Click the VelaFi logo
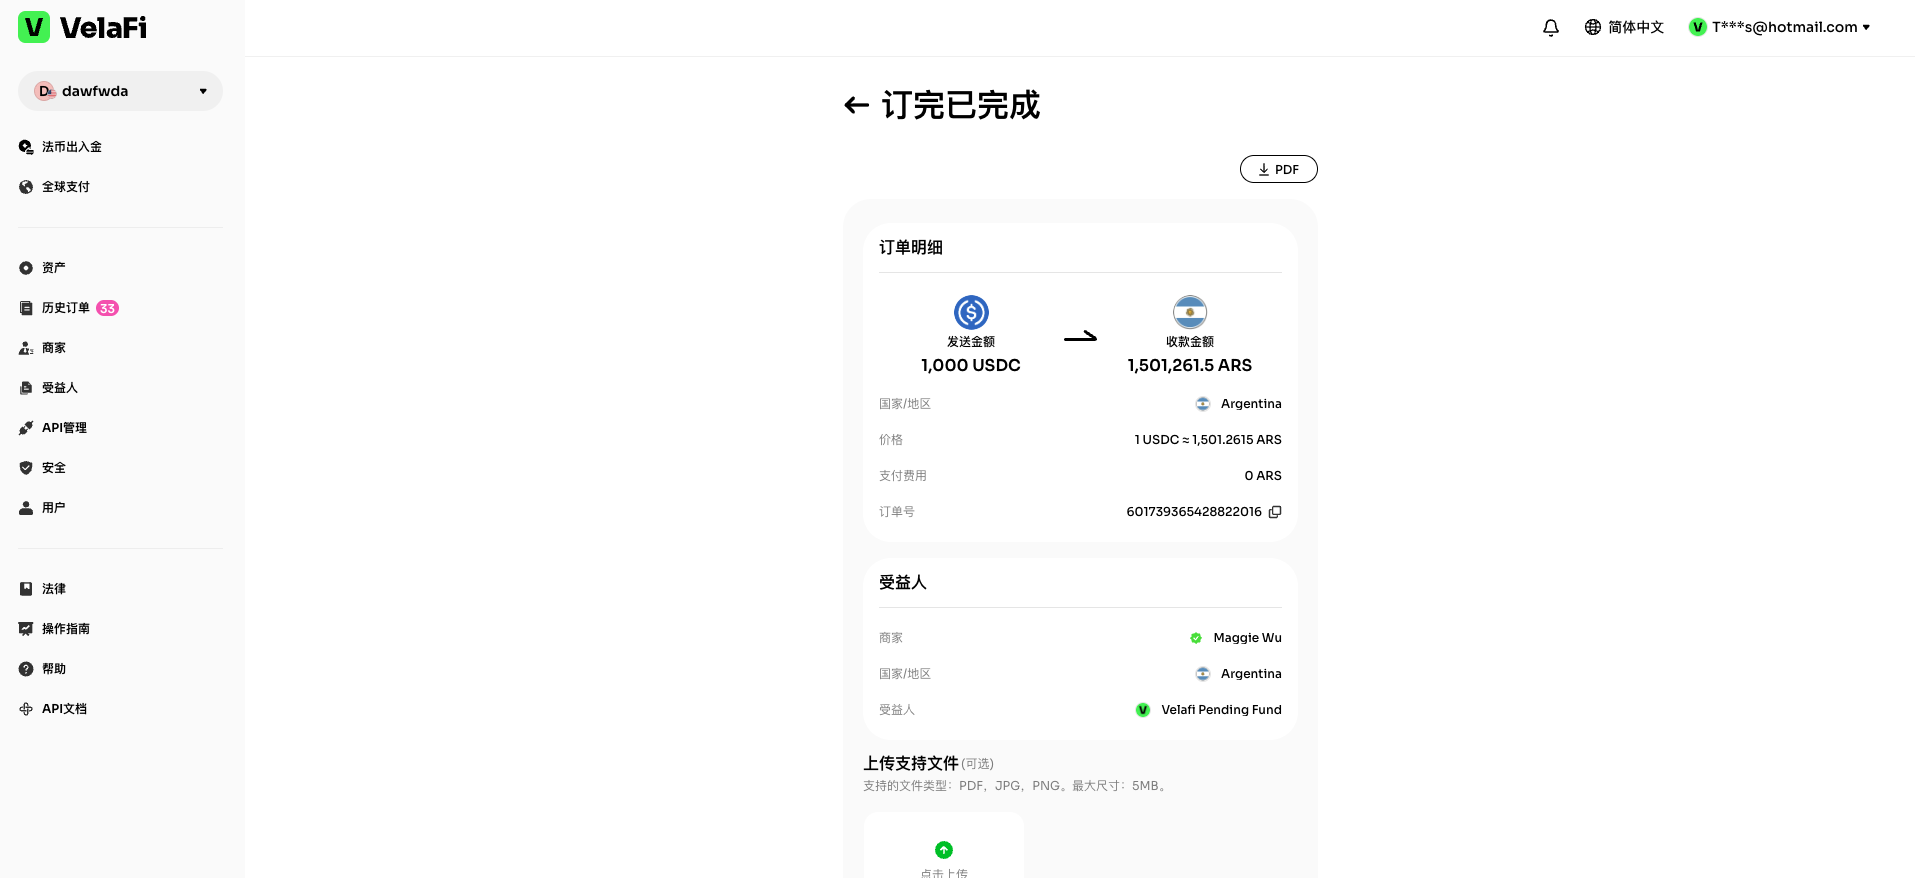The height and width of the screenshot is (878, 1915). (x=83, y=28)
